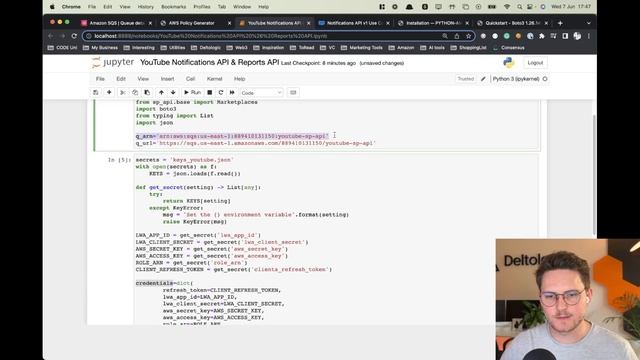Close the AWS Policy Generator tab
This screenshot has height=360, width=640.
coord(229,23)
